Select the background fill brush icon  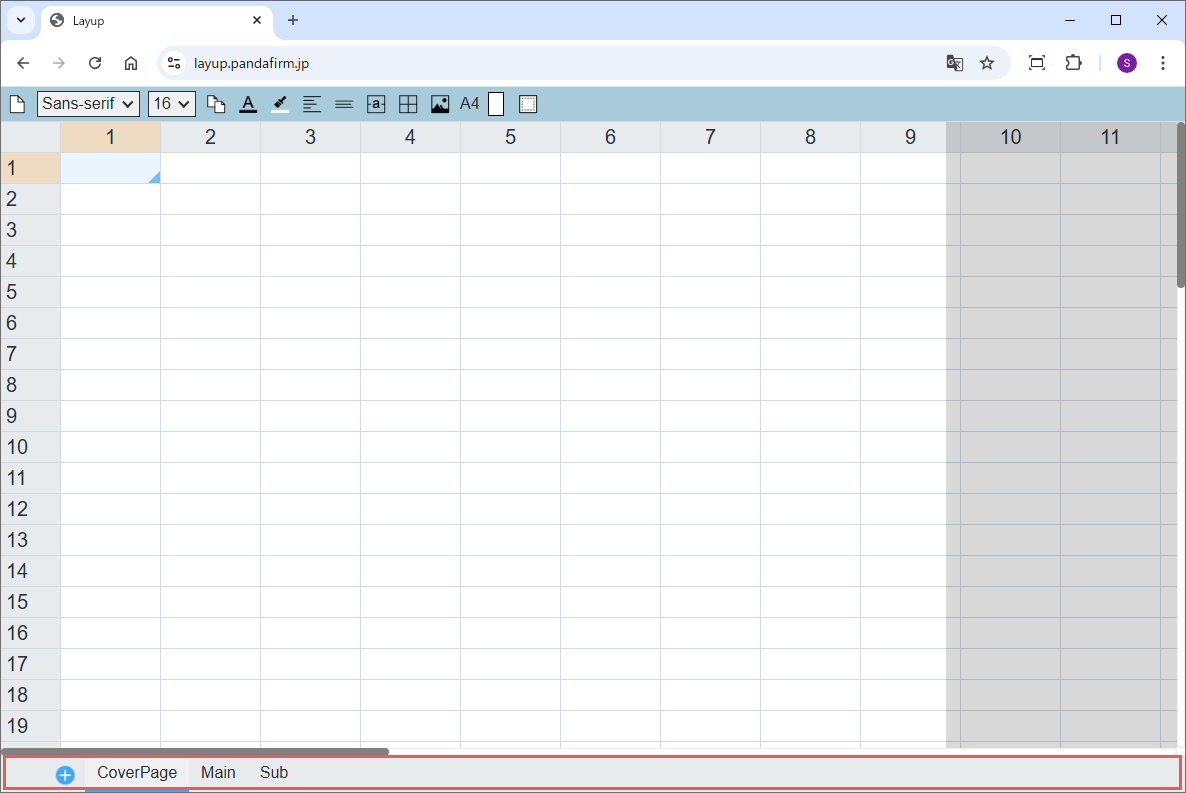pos(280,104)
